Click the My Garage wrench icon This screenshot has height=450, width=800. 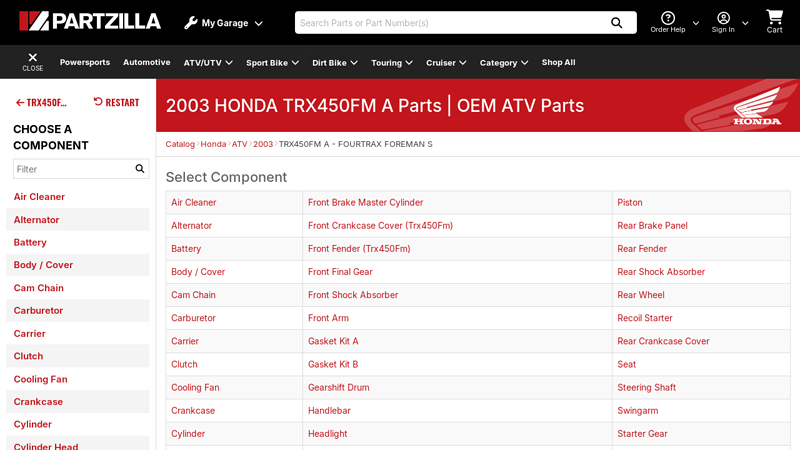click(191, 23)
